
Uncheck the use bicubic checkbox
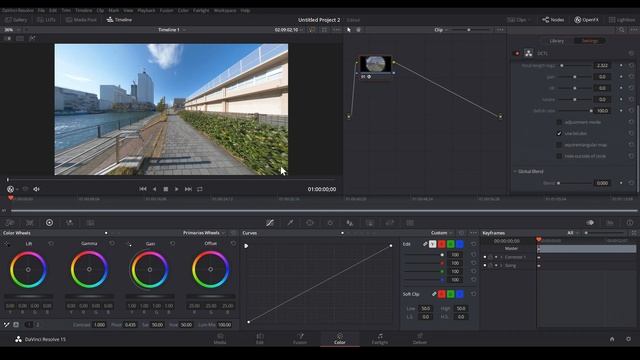[x=559, y=133]
